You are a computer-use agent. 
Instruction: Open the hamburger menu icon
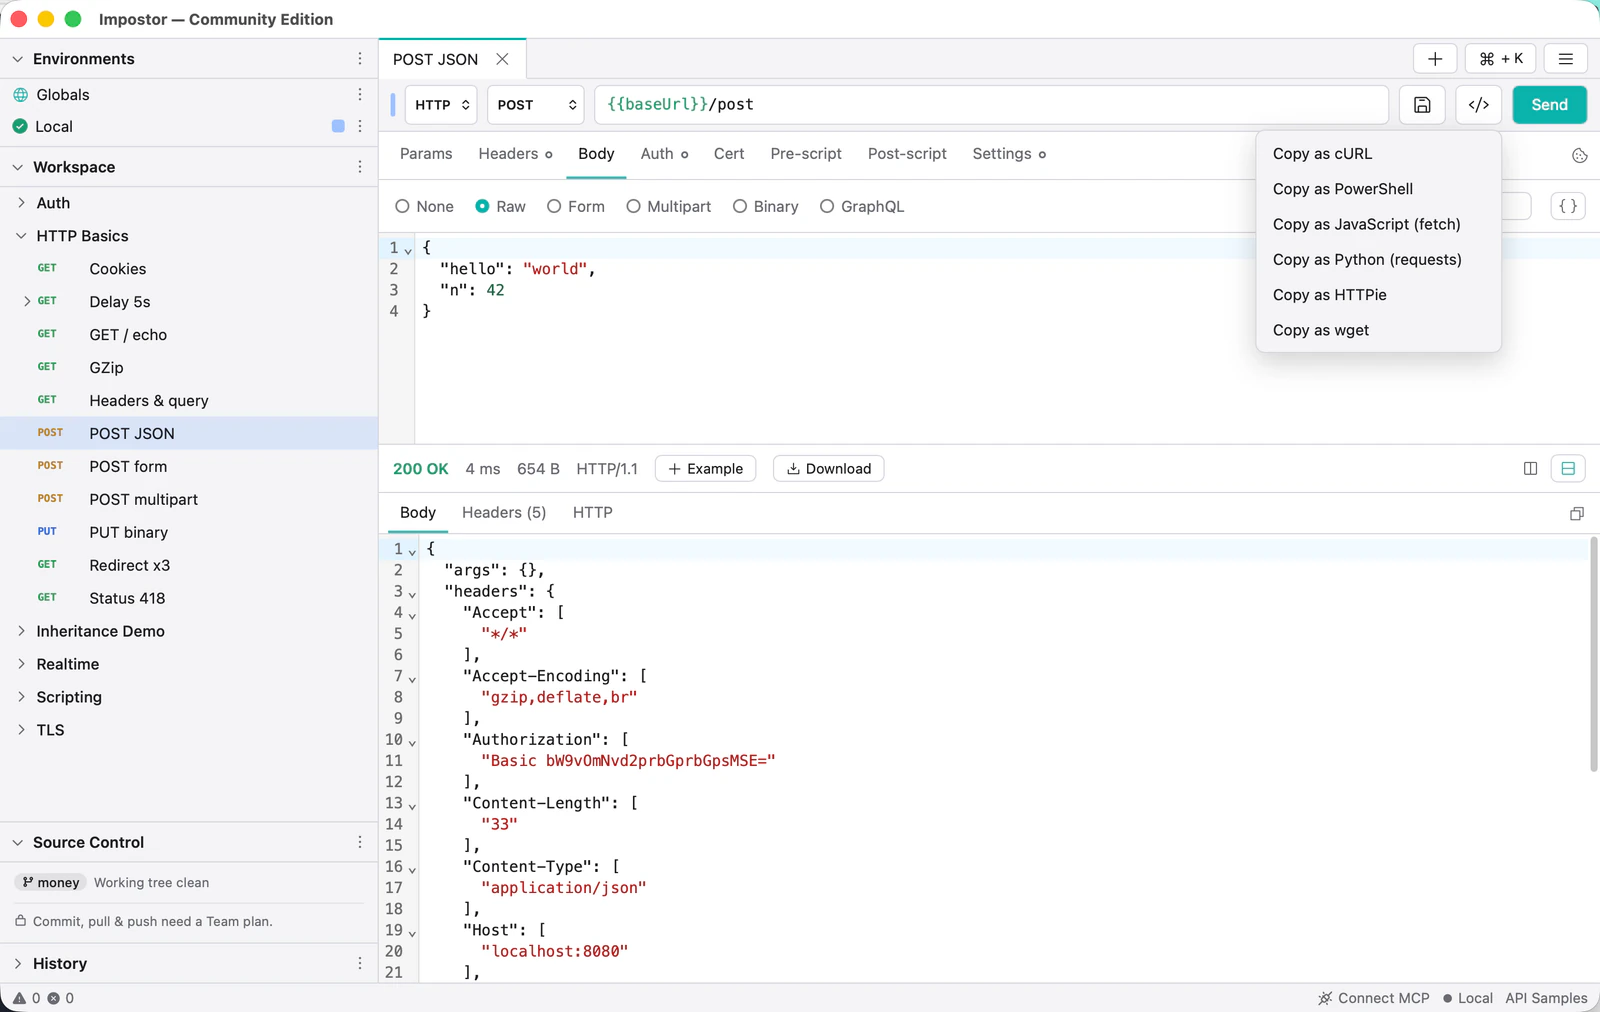coord(1566,59)
